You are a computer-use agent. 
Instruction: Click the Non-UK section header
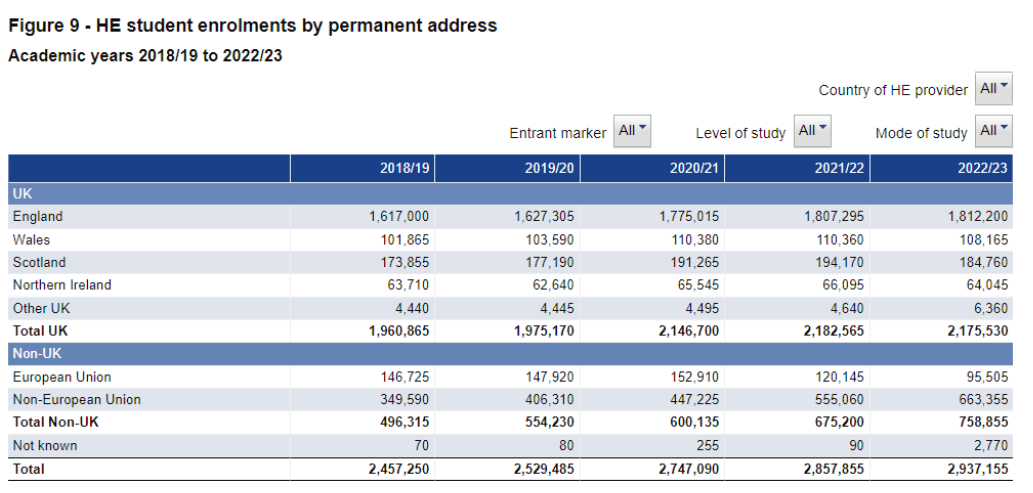point(34,353)
